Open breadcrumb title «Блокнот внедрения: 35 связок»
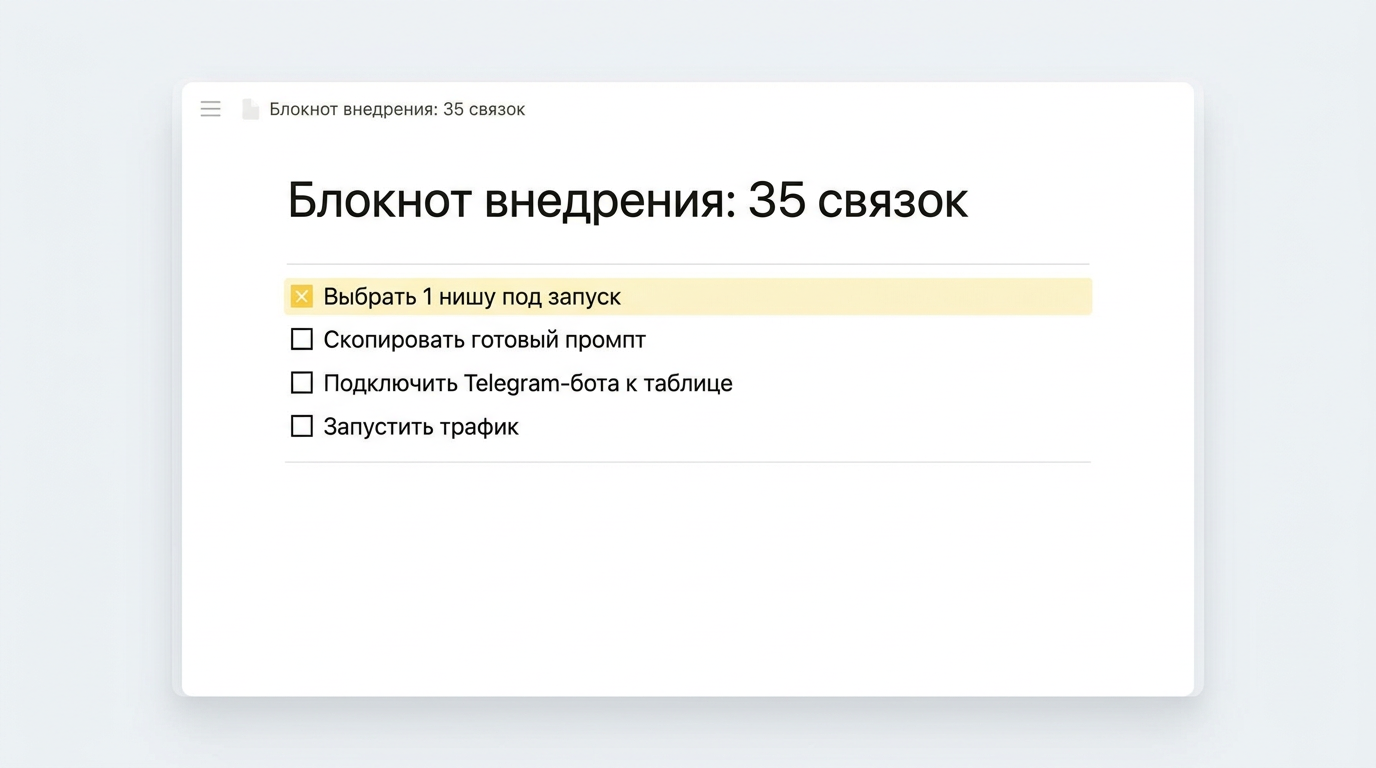Image resolution: width=1376 pixels, height=768 pixels. point(397,109)
